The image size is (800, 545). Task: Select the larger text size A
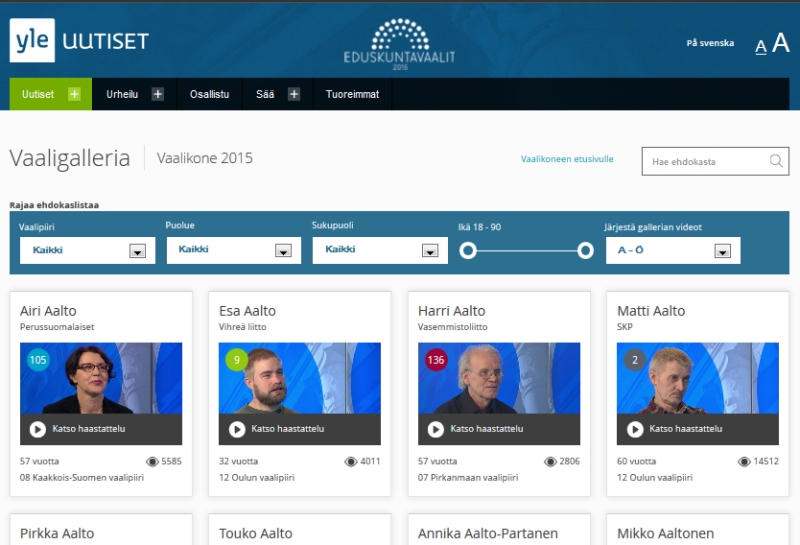pyautogui.click(x=780, y=43)
